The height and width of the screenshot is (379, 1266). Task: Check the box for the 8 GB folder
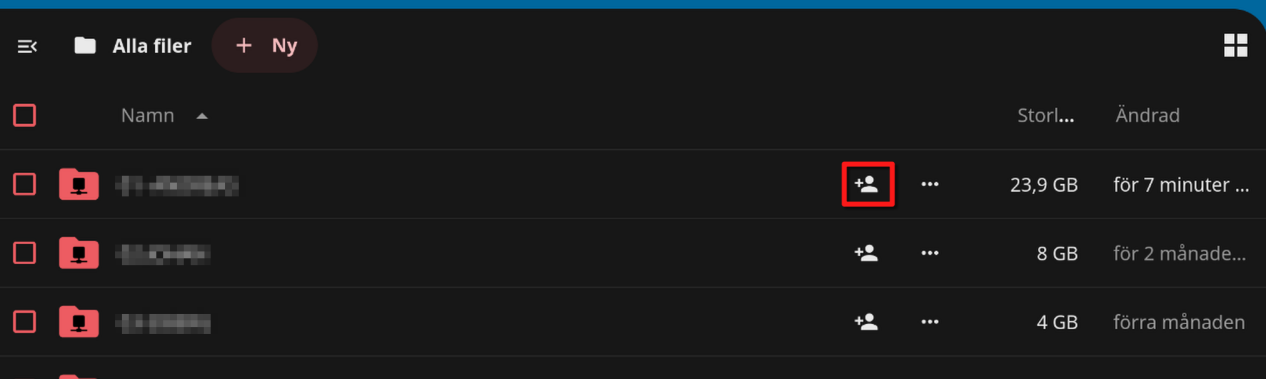(x=25, y=253)
